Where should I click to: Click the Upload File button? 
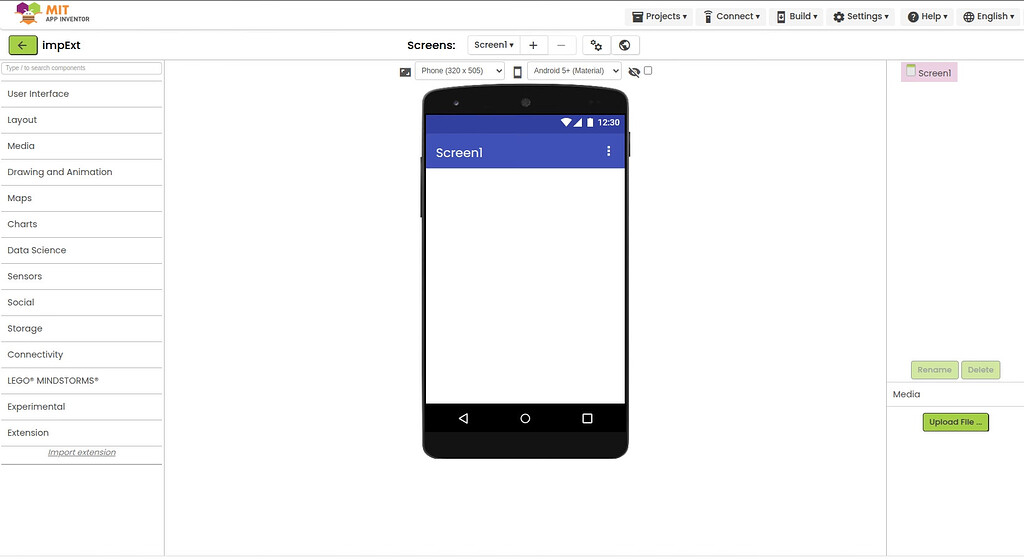click(955, 422)
